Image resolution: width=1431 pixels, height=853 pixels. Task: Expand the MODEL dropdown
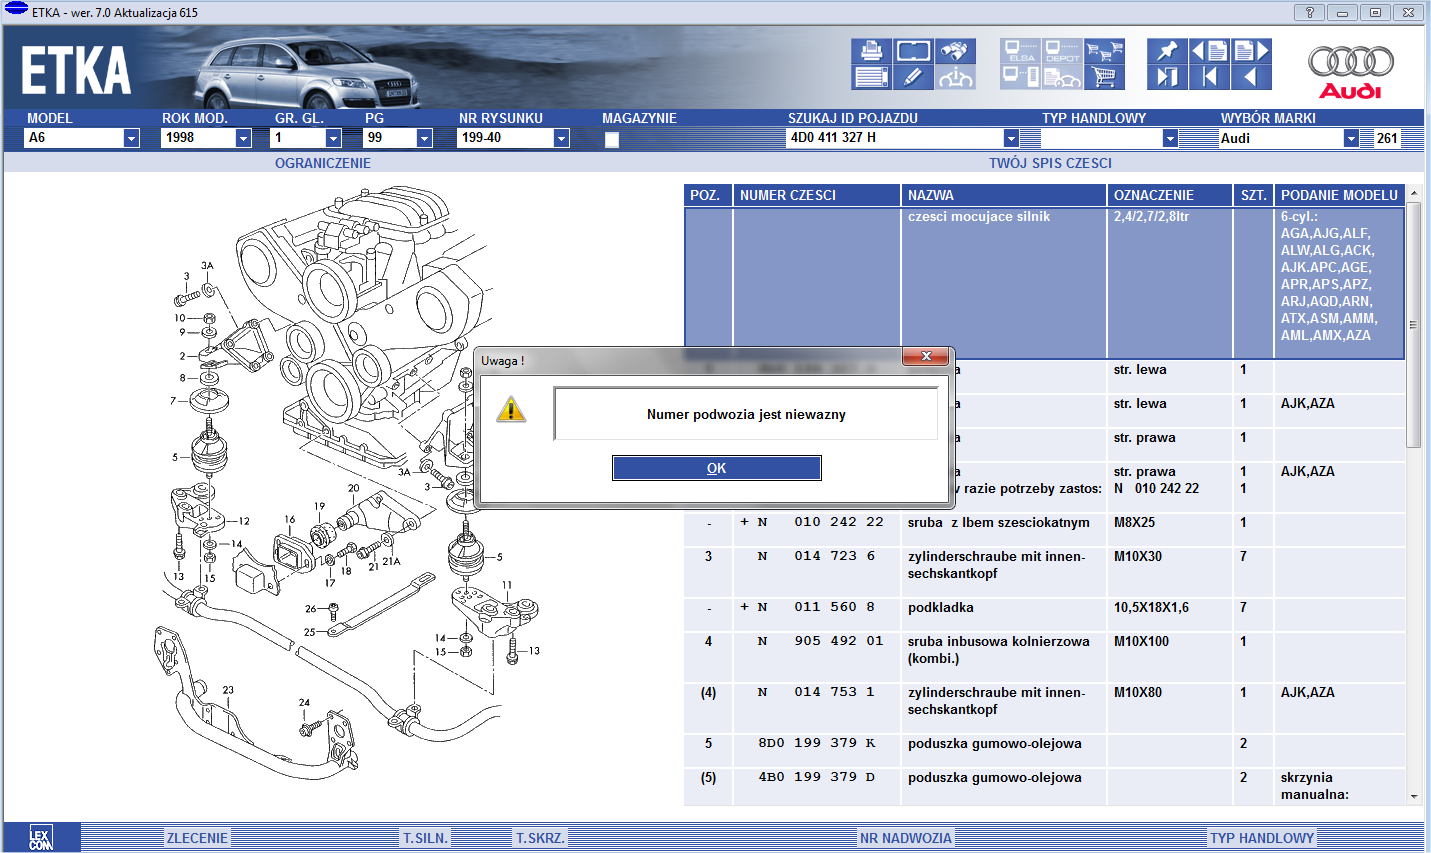coord(131,138)
